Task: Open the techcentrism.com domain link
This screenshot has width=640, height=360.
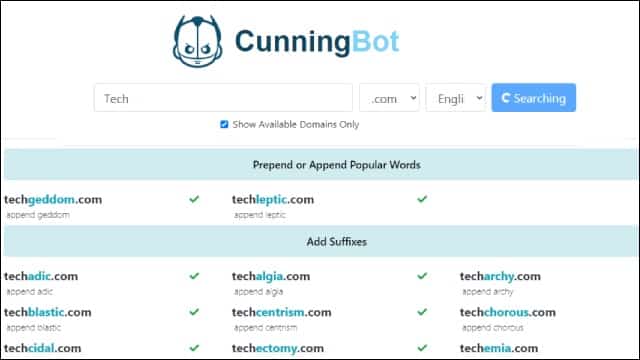Action: [x=281, y=312]
